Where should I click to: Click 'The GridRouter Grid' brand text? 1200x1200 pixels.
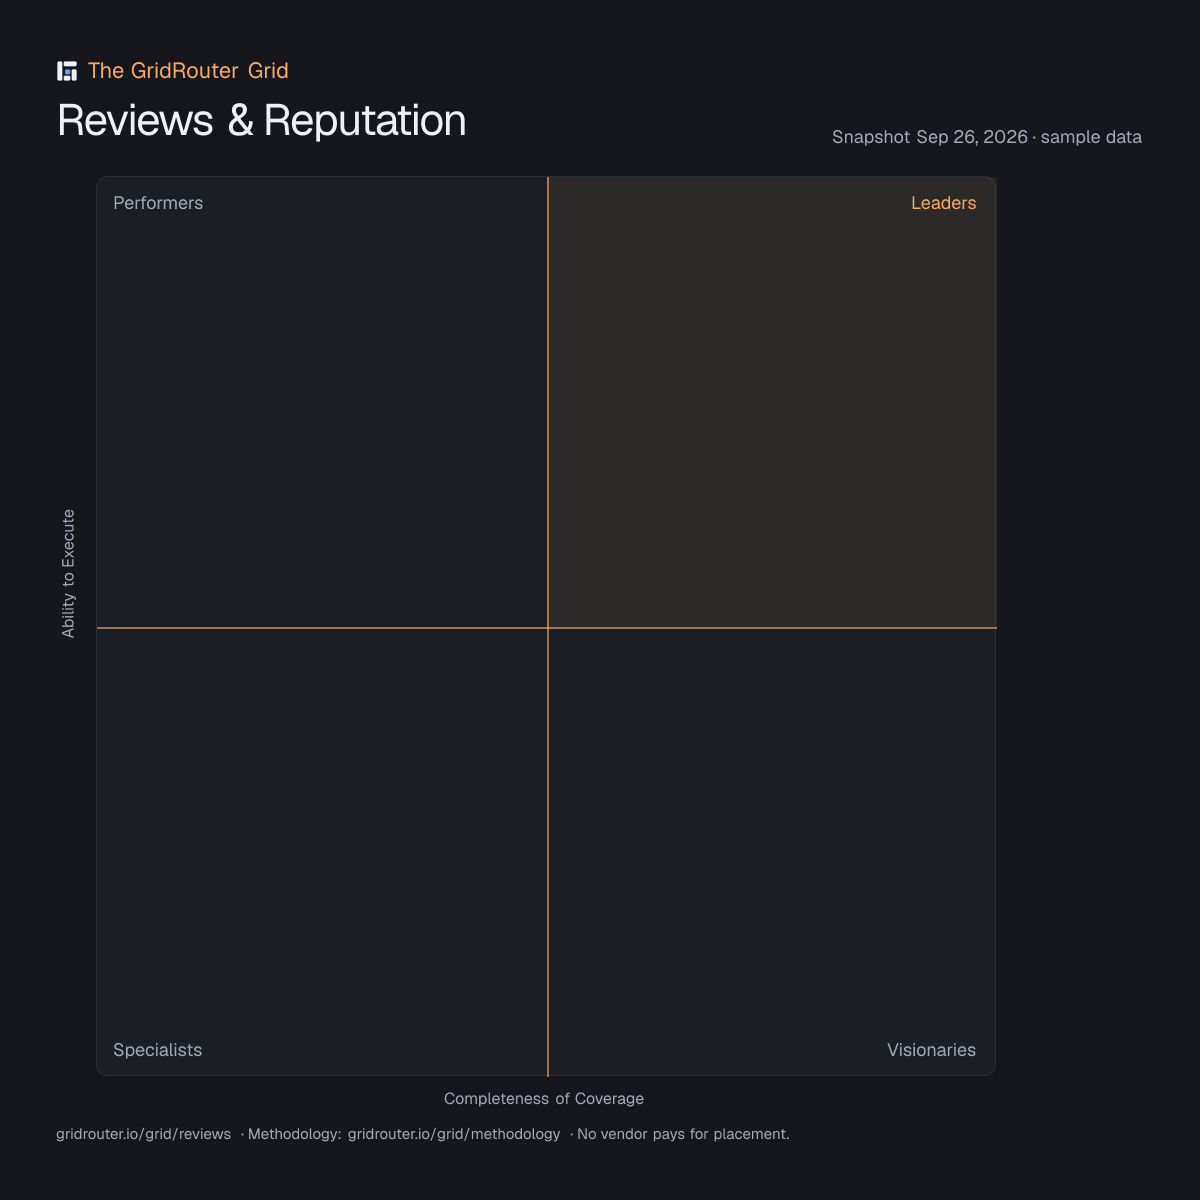[x=188, y=71]
